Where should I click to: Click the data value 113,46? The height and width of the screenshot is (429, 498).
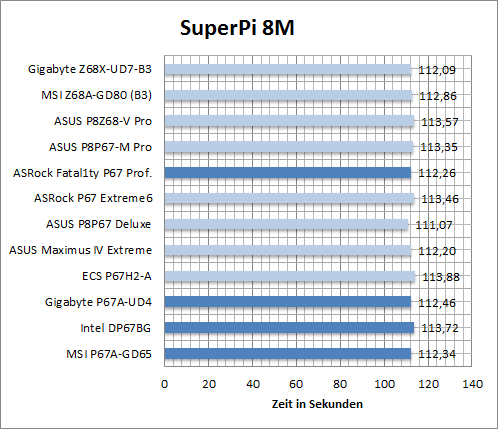440,199
